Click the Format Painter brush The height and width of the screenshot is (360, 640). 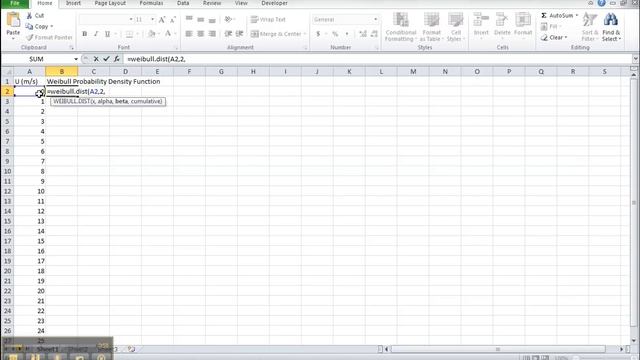pyautogui.click(x=29, y=38)
